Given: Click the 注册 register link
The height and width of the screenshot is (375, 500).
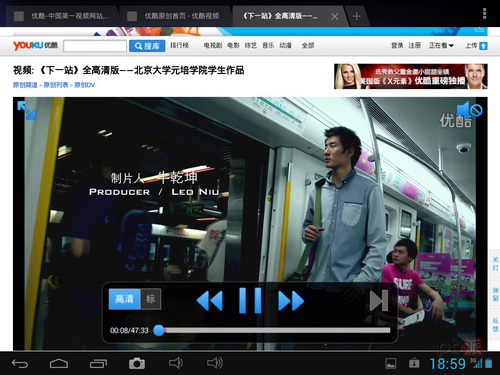Looking at the screenshot, I should [415, 45].
